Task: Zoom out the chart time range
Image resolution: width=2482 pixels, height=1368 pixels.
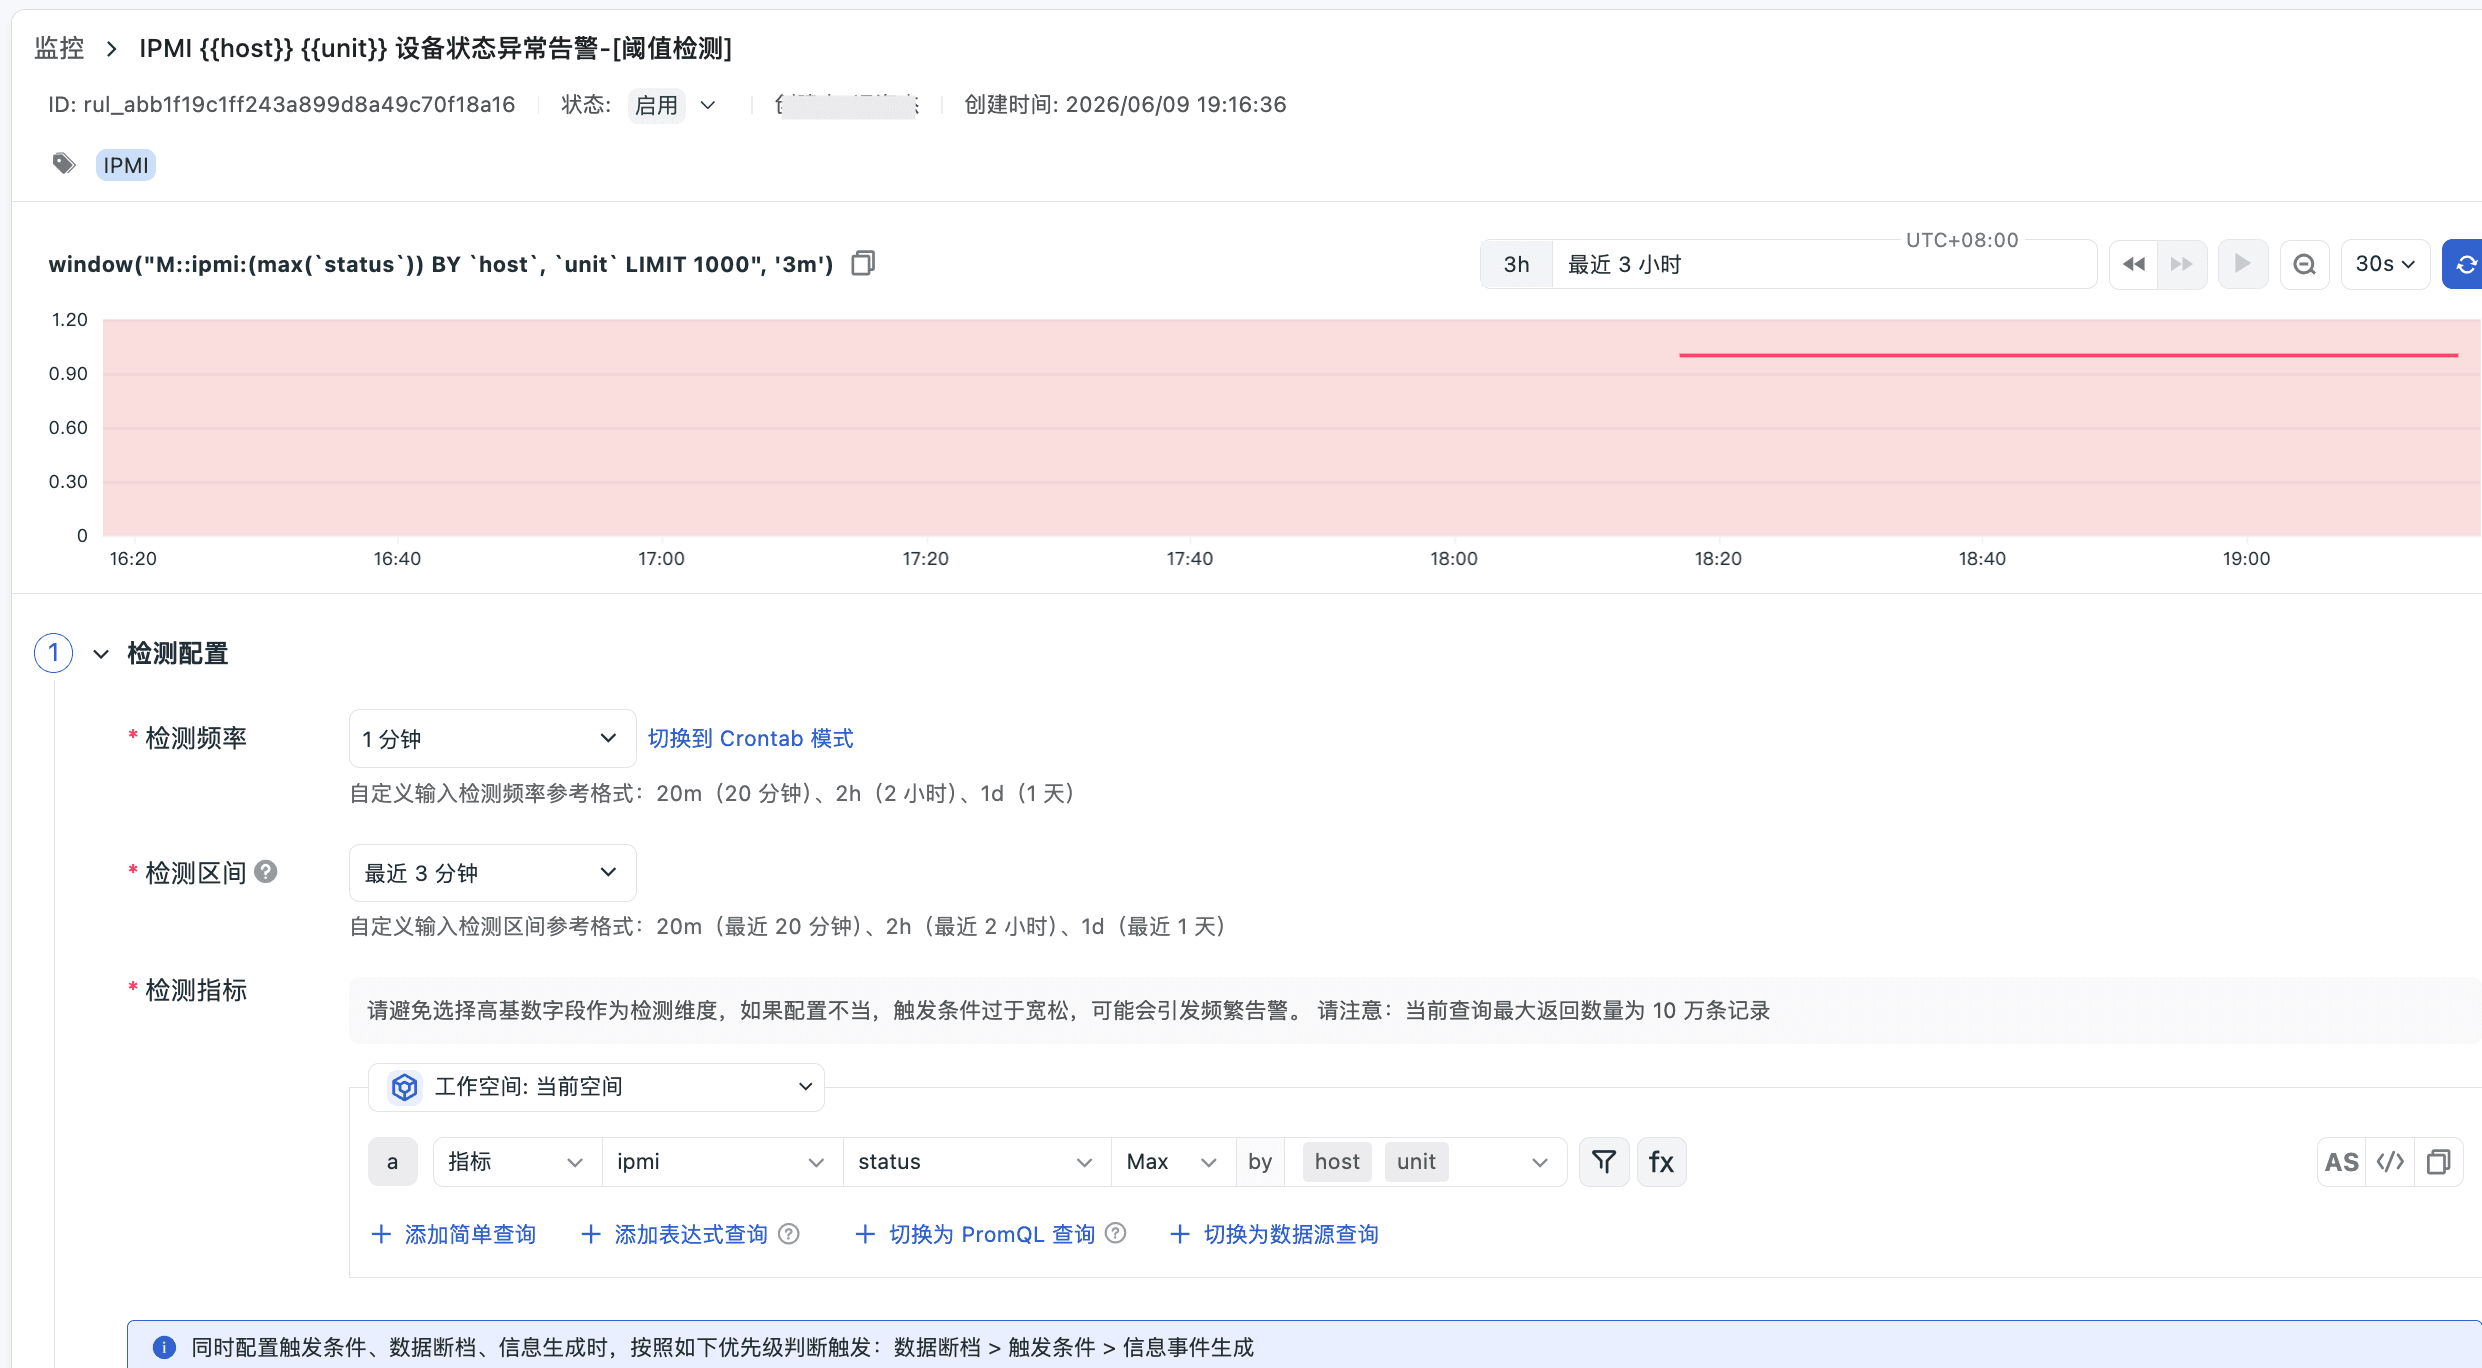Action: coord(2305,264)
